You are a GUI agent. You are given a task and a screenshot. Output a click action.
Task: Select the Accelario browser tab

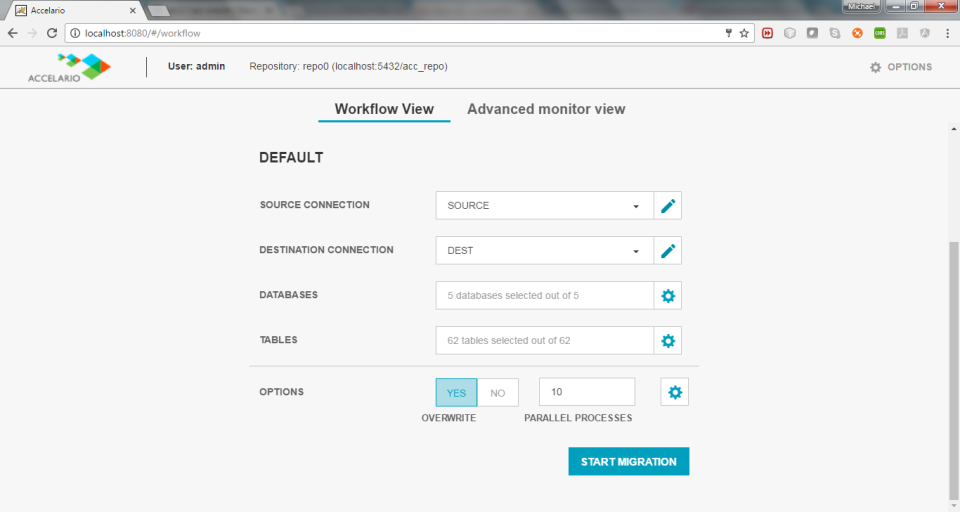(73, 10)
